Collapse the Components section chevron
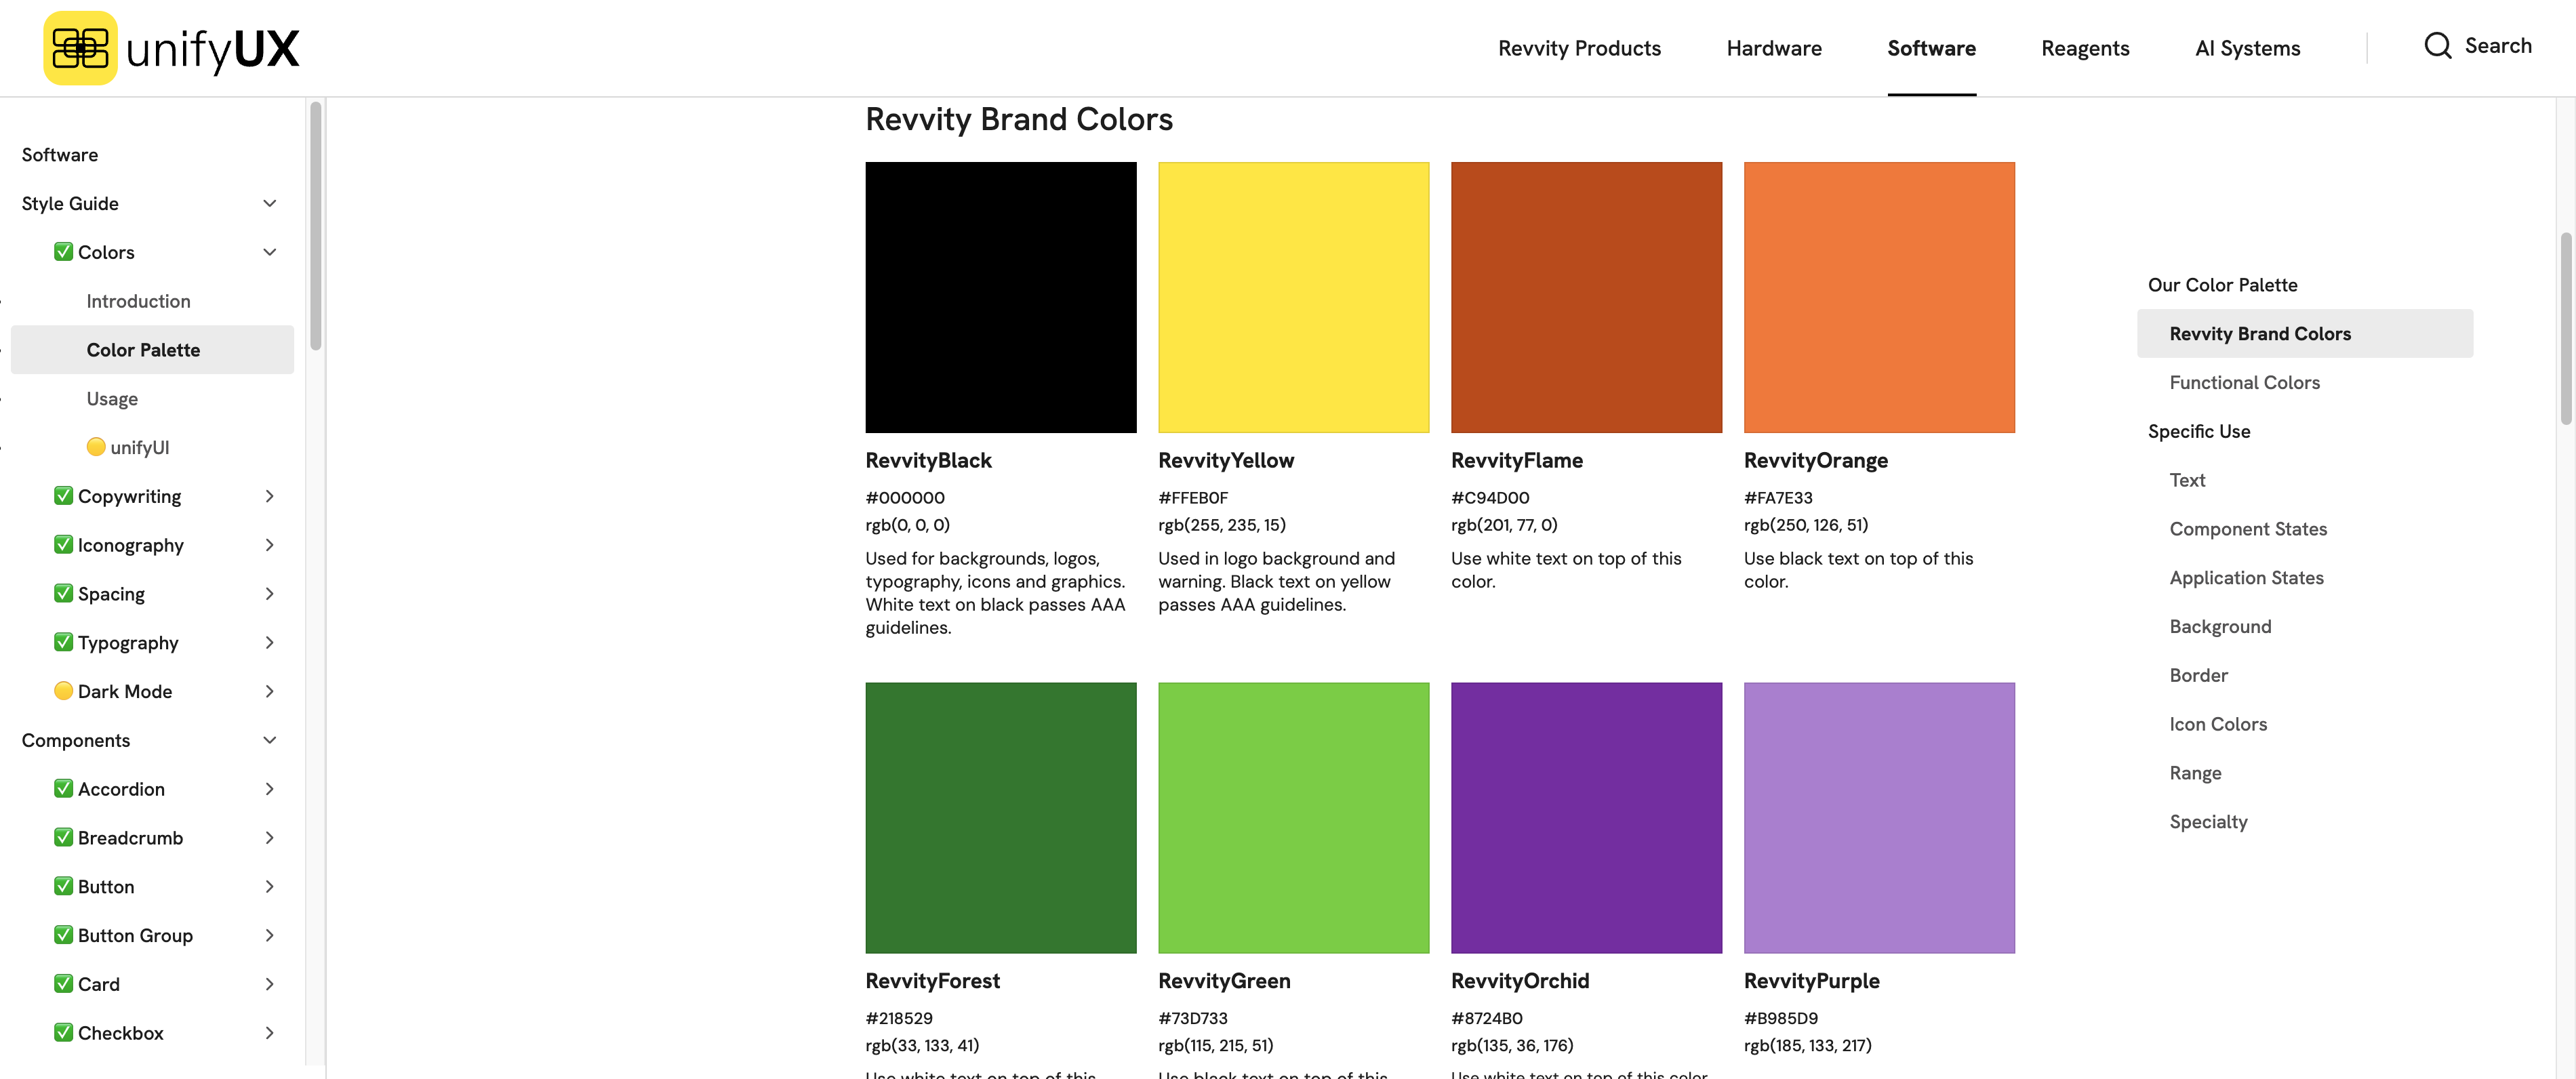The height and width of the screenshot is (1079, 2576). 269,740
